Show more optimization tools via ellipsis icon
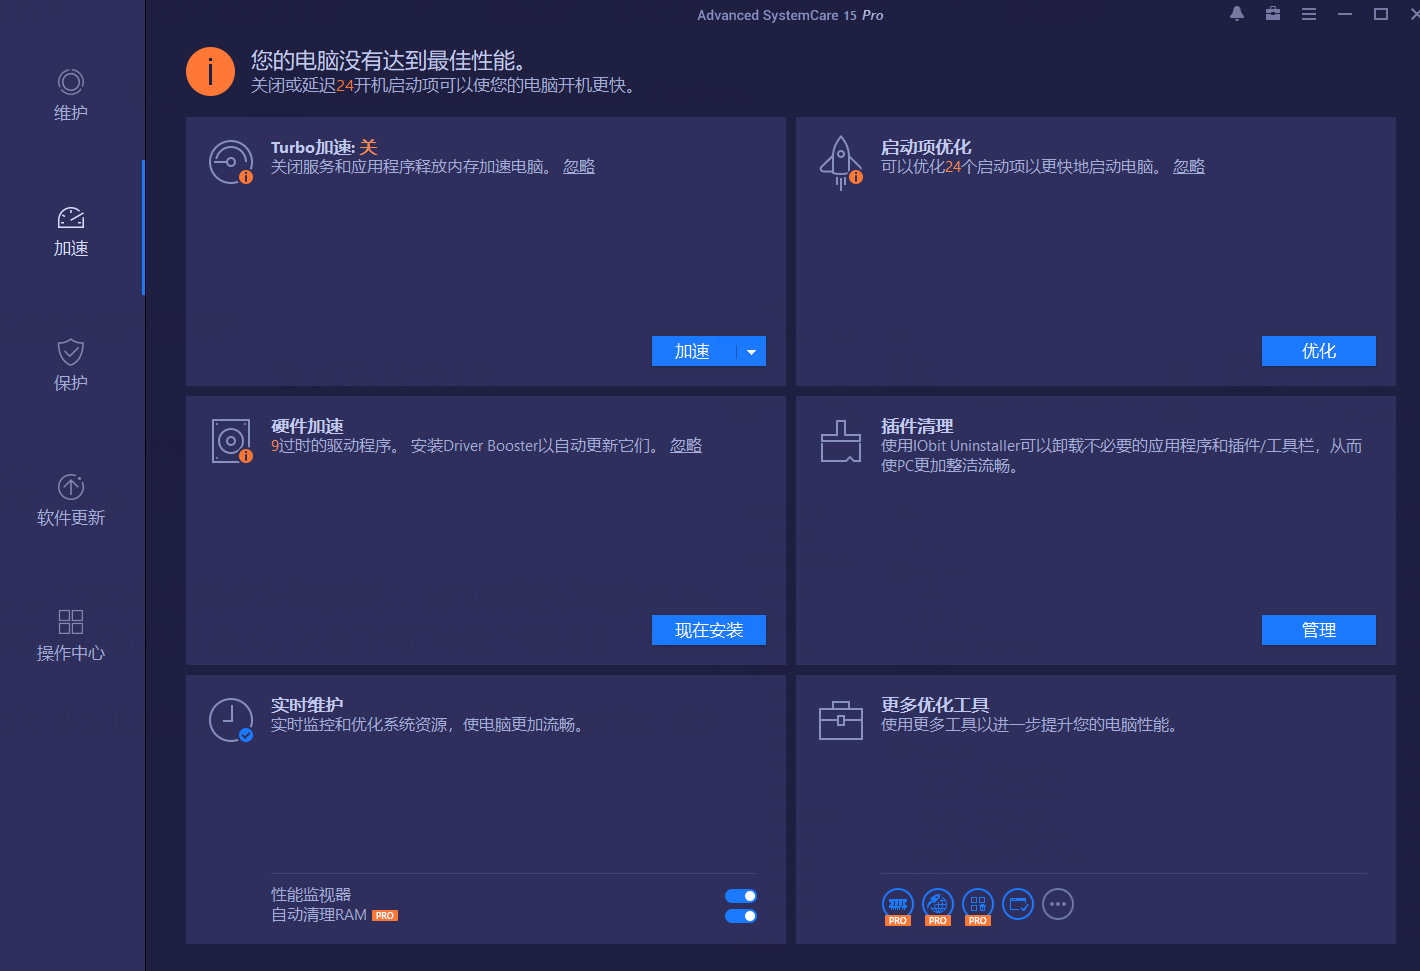The height and width of the screenshot is (971, 1420). pyautogui.click(x=1058, y=904)
